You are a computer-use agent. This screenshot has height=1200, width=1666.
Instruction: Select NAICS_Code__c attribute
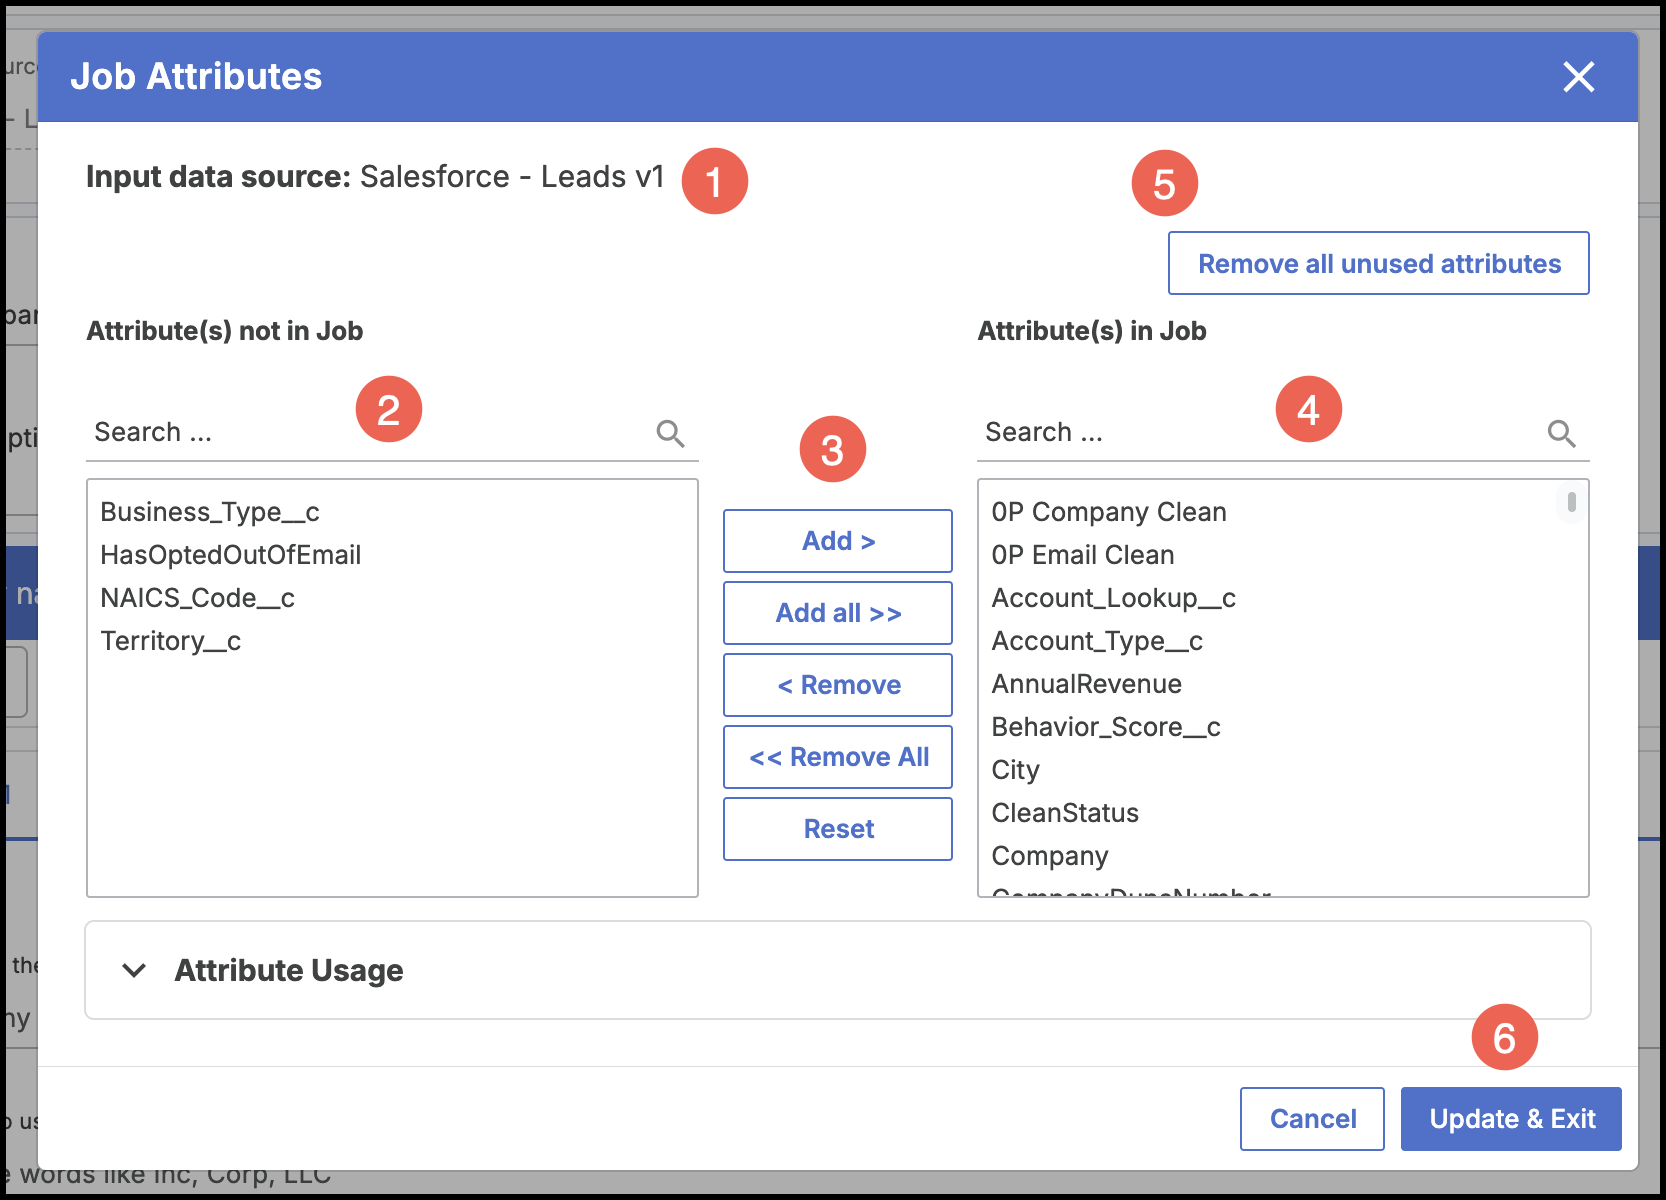tap(392, 598)
